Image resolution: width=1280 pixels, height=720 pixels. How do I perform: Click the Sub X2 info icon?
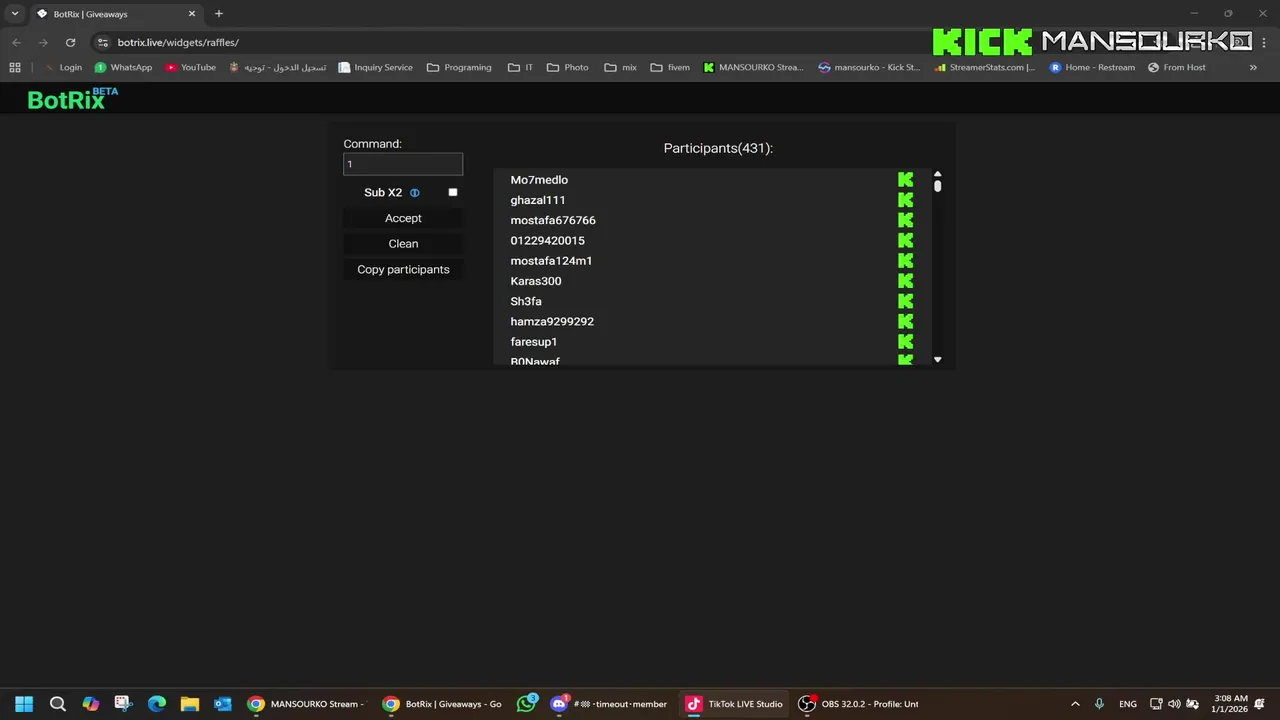[415, 193]
